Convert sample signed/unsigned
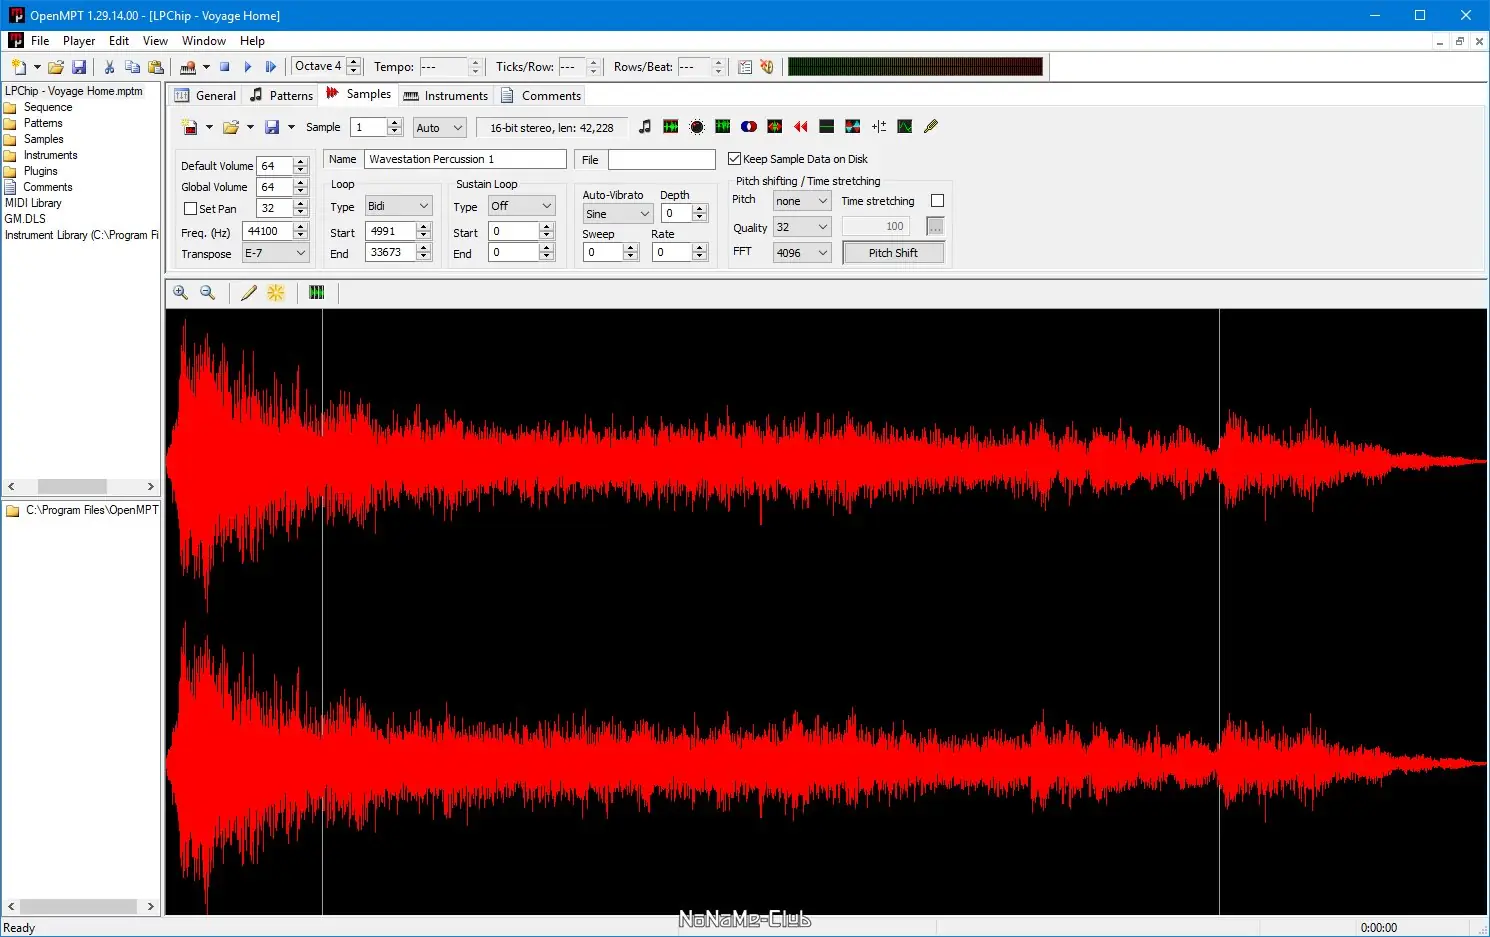The height and width of the screenshot is (937, 1490). tap(879, 127)
